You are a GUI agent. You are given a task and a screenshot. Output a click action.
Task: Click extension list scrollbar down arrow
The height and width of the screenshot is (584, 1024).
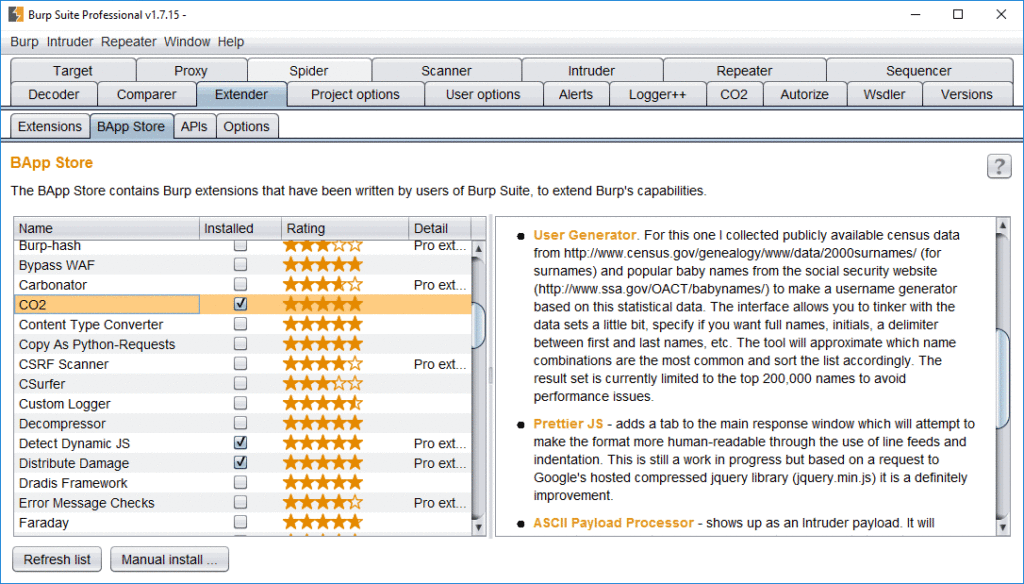[x=479, y=527]
